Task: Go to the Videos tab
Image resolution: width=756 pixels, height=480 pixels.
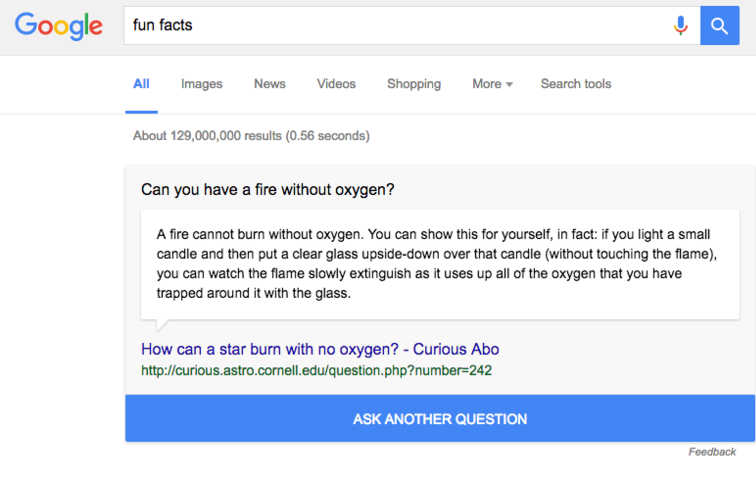Action: (x=336, y=84)
